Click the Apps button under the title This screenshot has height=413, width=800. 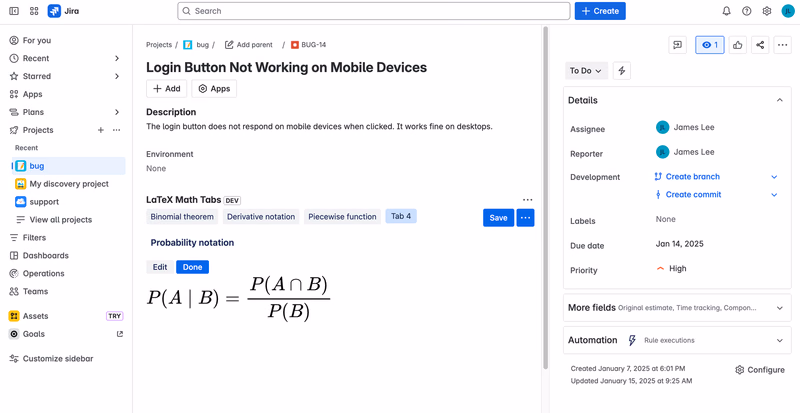[x=214, y=88]
